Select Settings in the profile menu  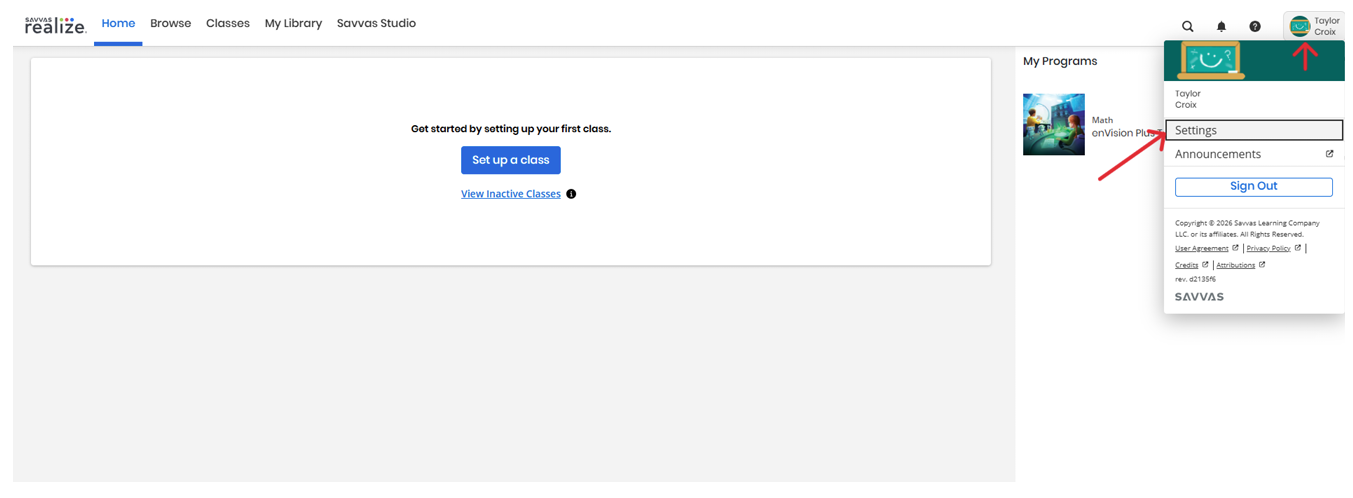point(1254,130)
